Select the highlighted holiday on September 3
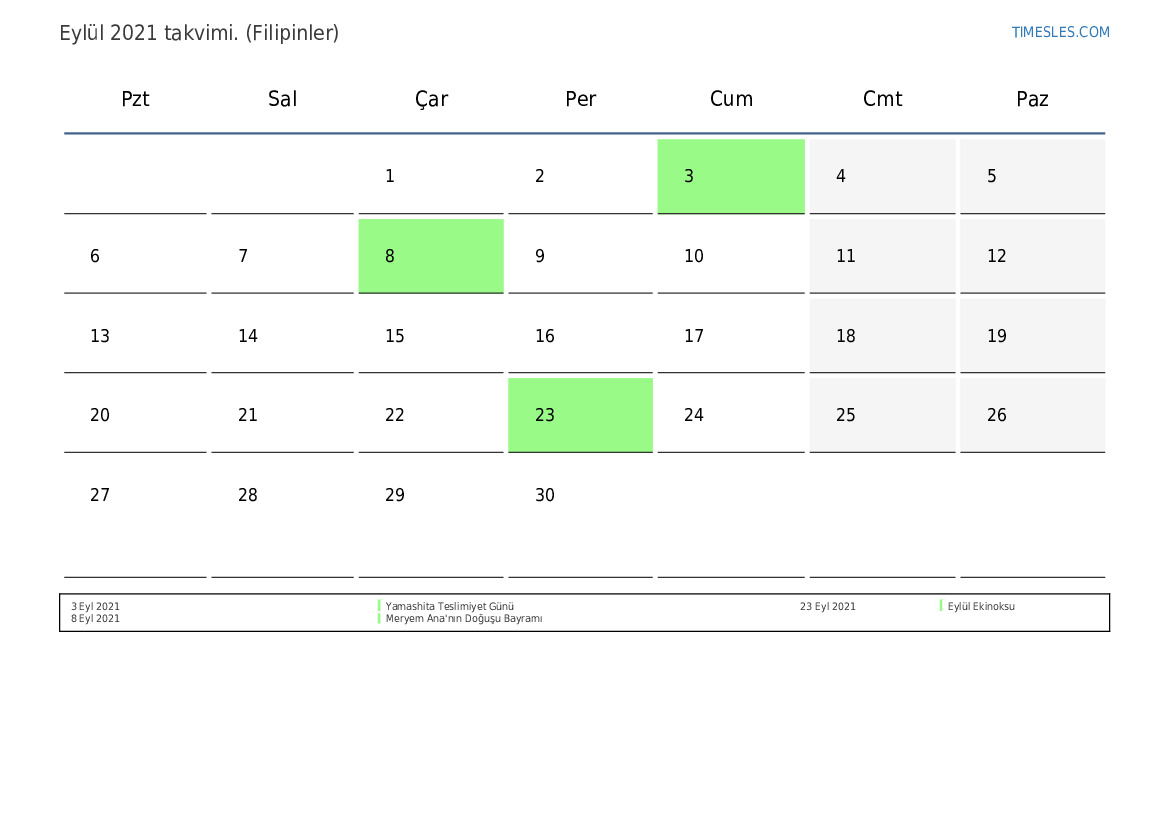1169x827 pixels. 731,176
